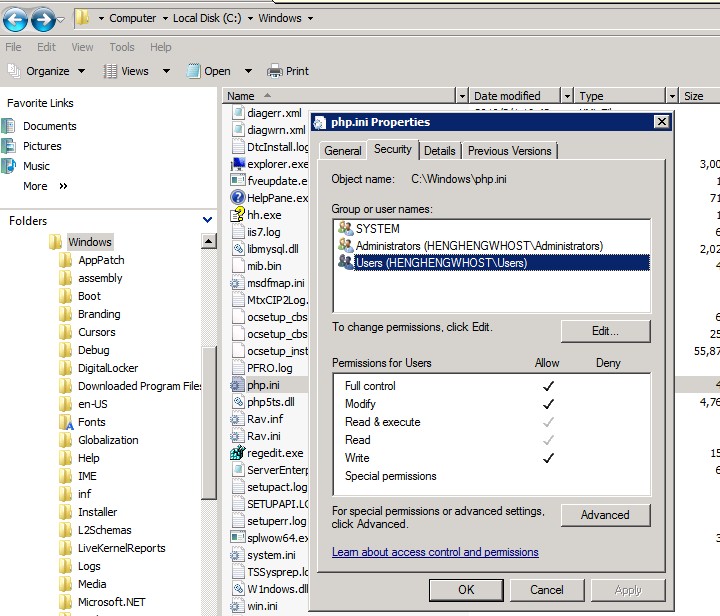The width and height of the screenshot is (720, 616).
Task: Select the Special permissions row
Action: [491, 476]
